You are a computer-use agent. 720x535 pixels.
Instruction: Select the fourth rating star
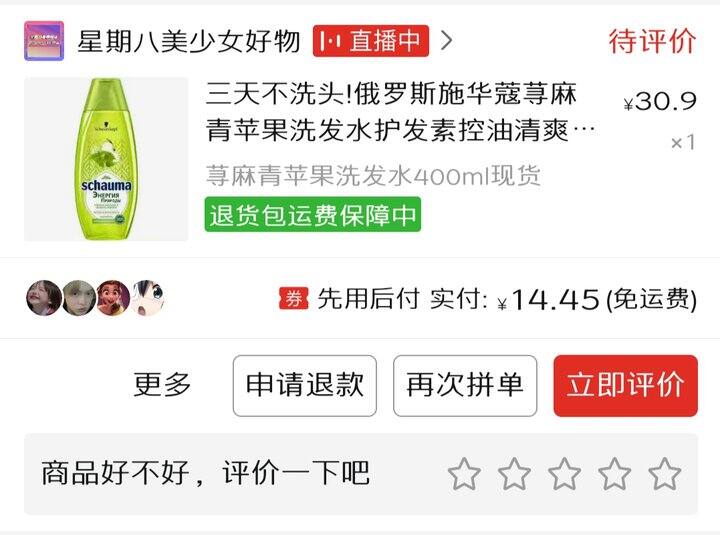point(614,474)
